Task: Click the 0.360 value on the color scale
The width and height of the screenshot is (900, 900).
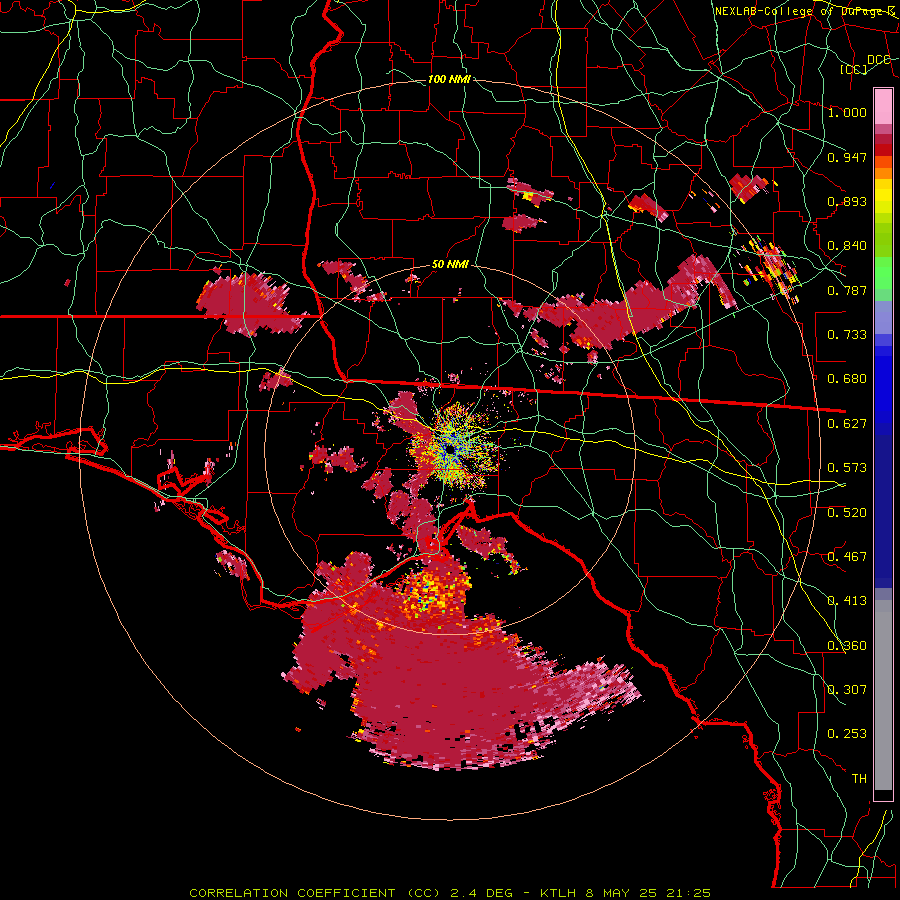Action: pos(847,646)
